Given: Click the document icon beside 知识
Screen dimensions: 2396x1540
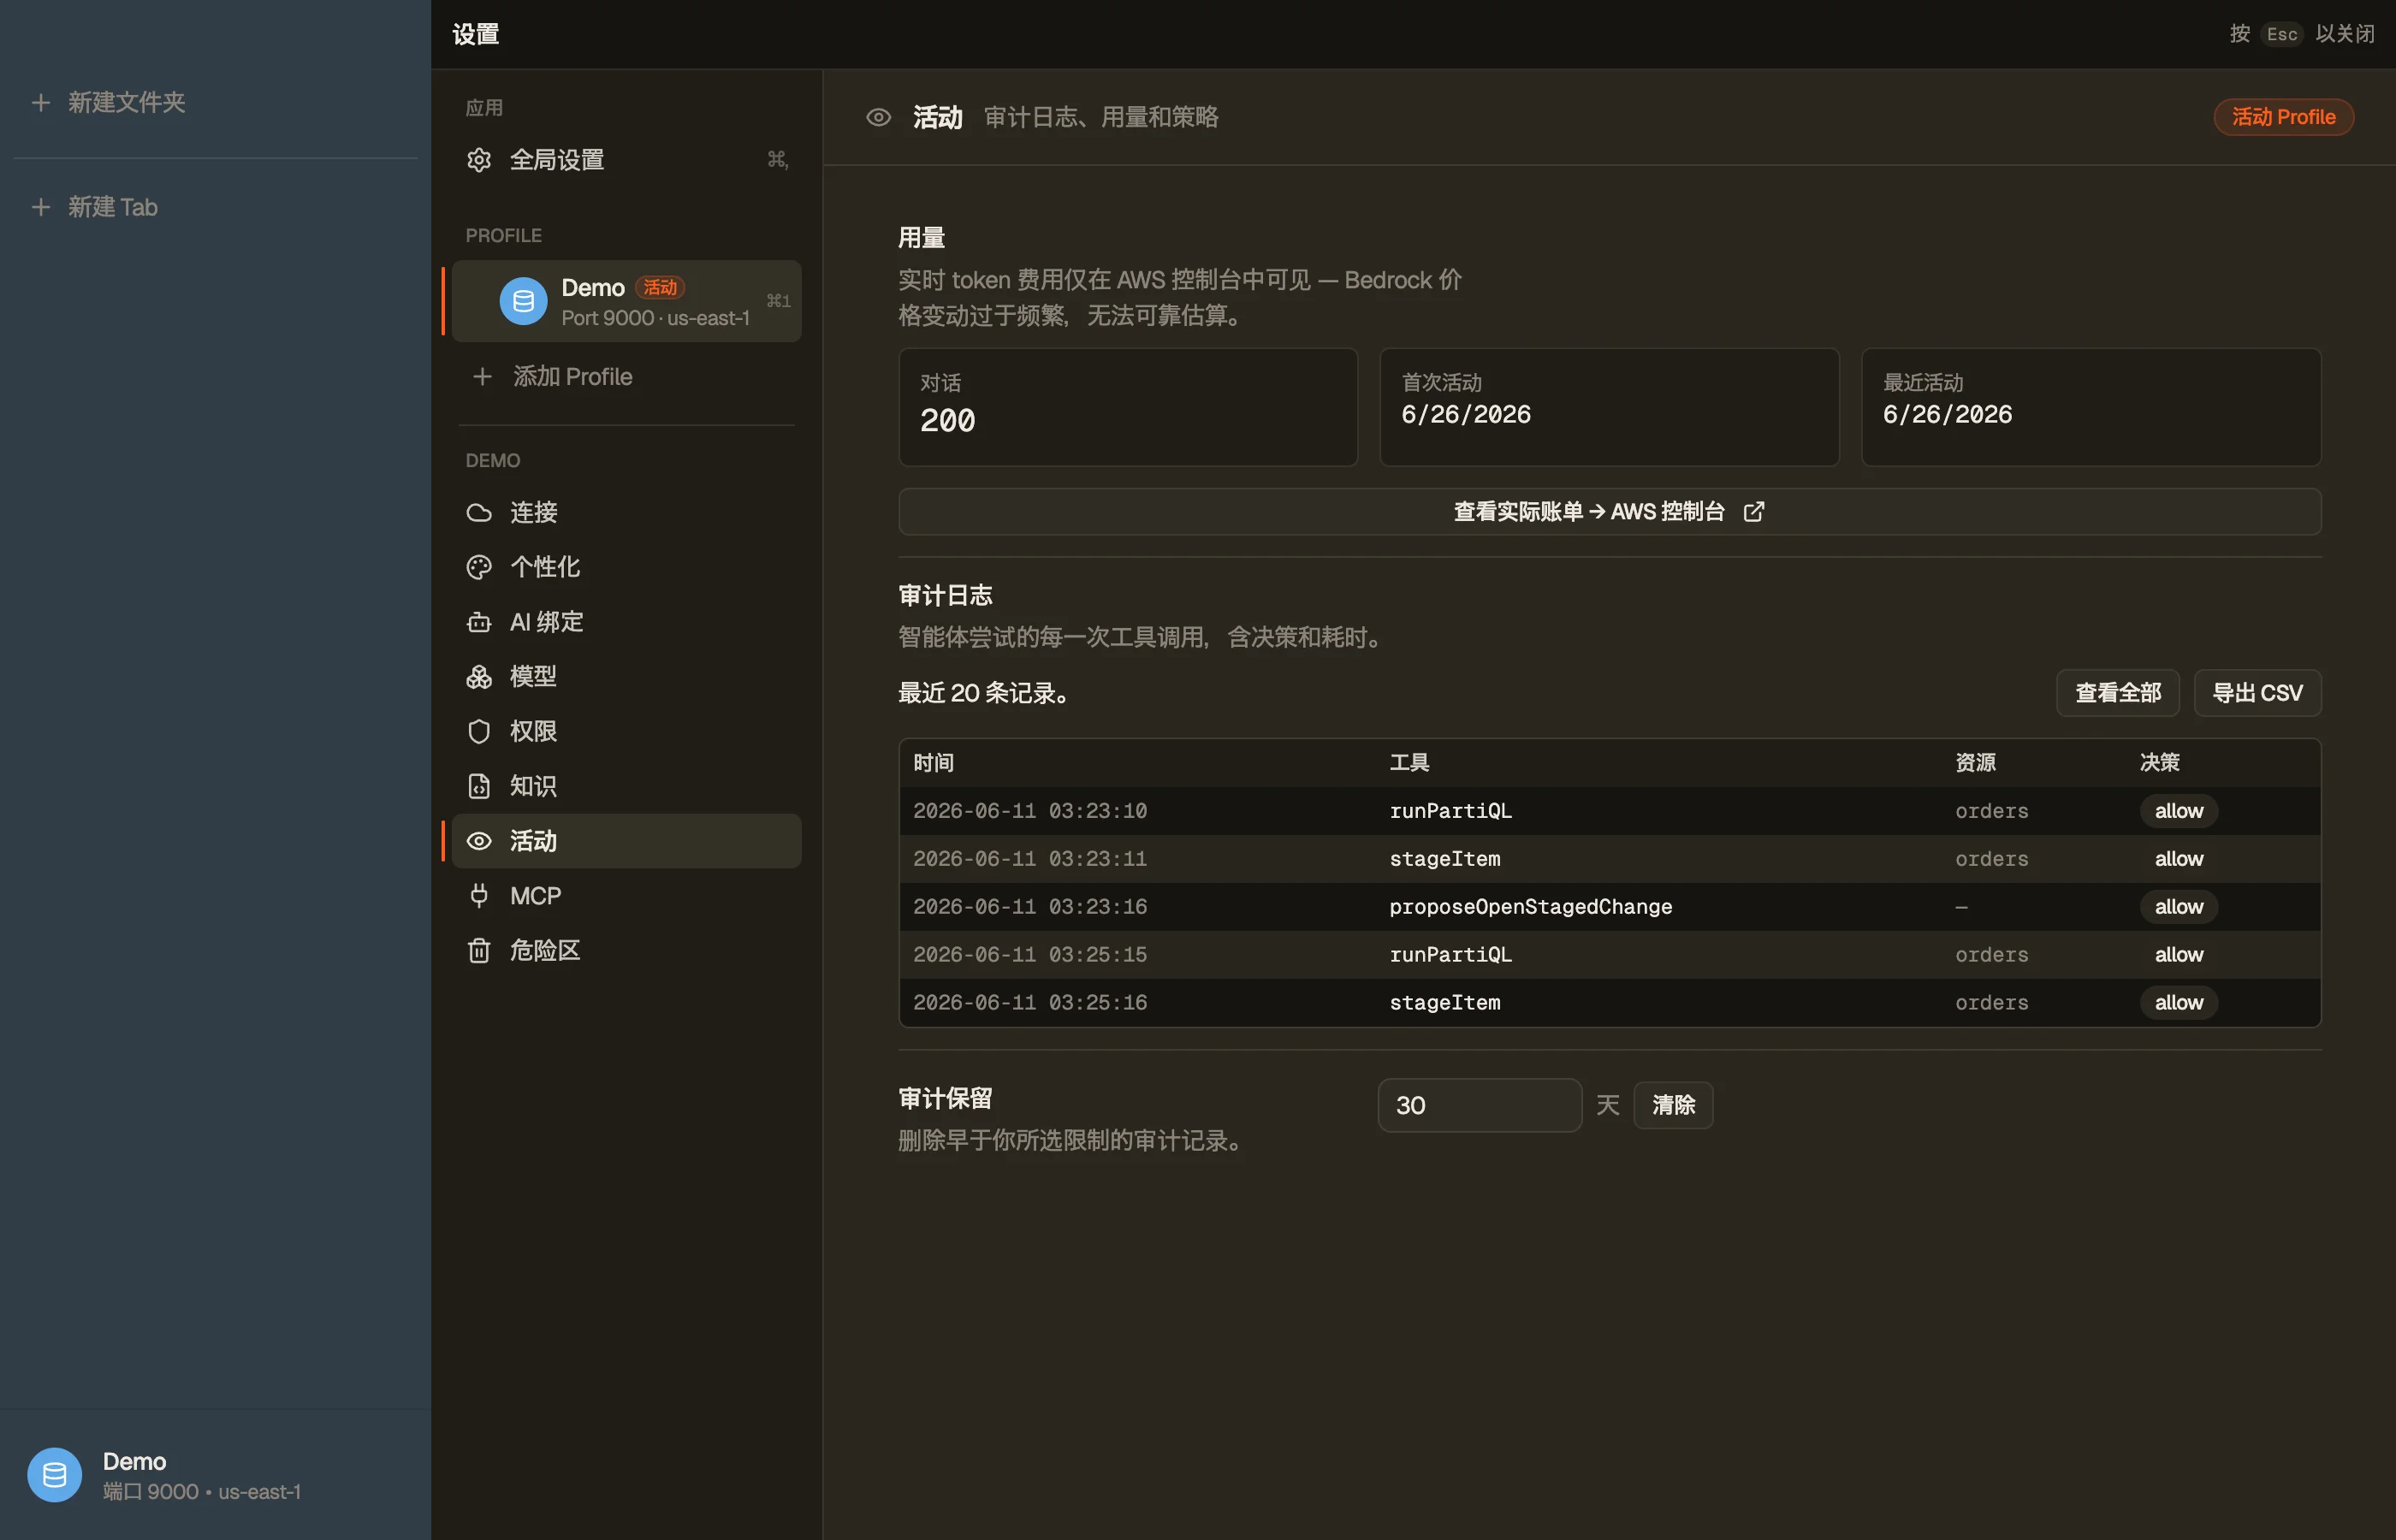Looking at the screenshot, I should [479, 786].
